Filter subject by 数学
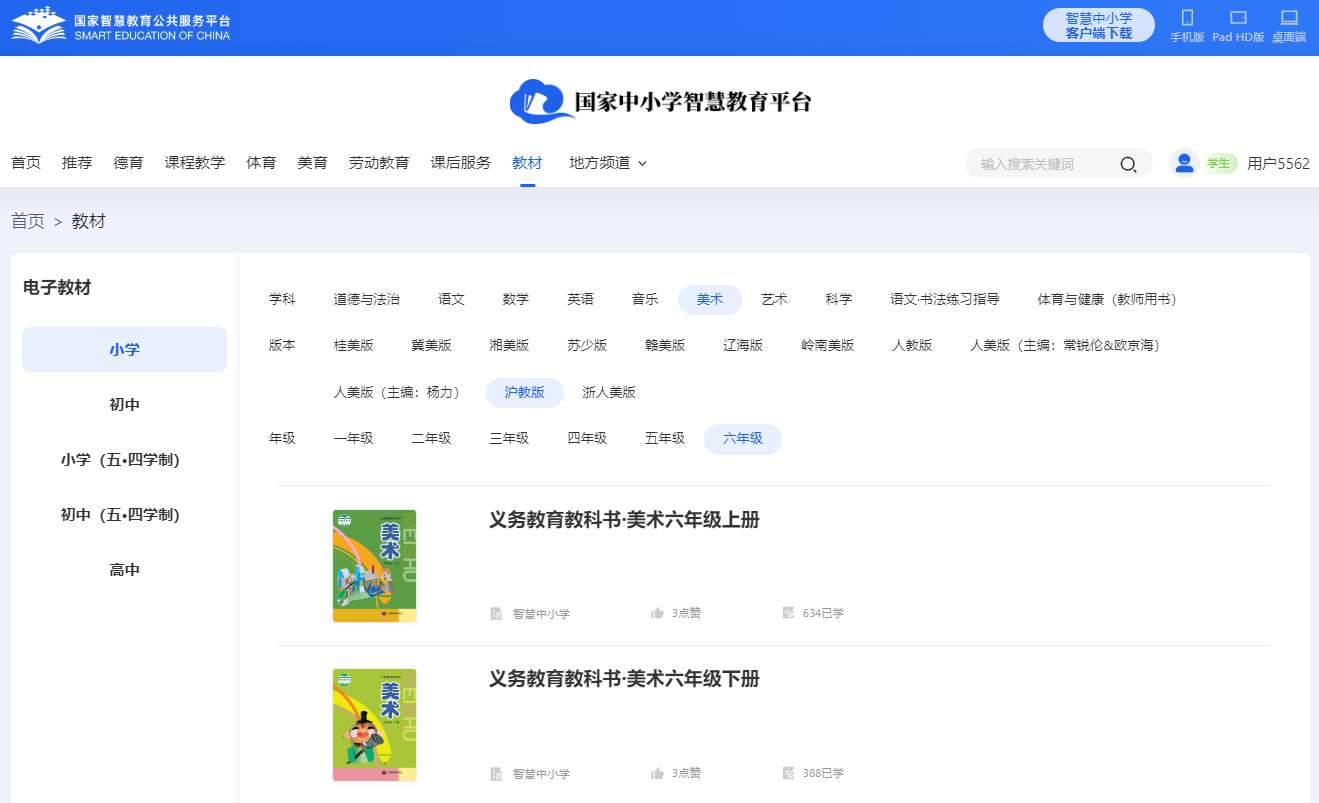Viewport: 1319px width, 803px height. click(x=516, y=299)
